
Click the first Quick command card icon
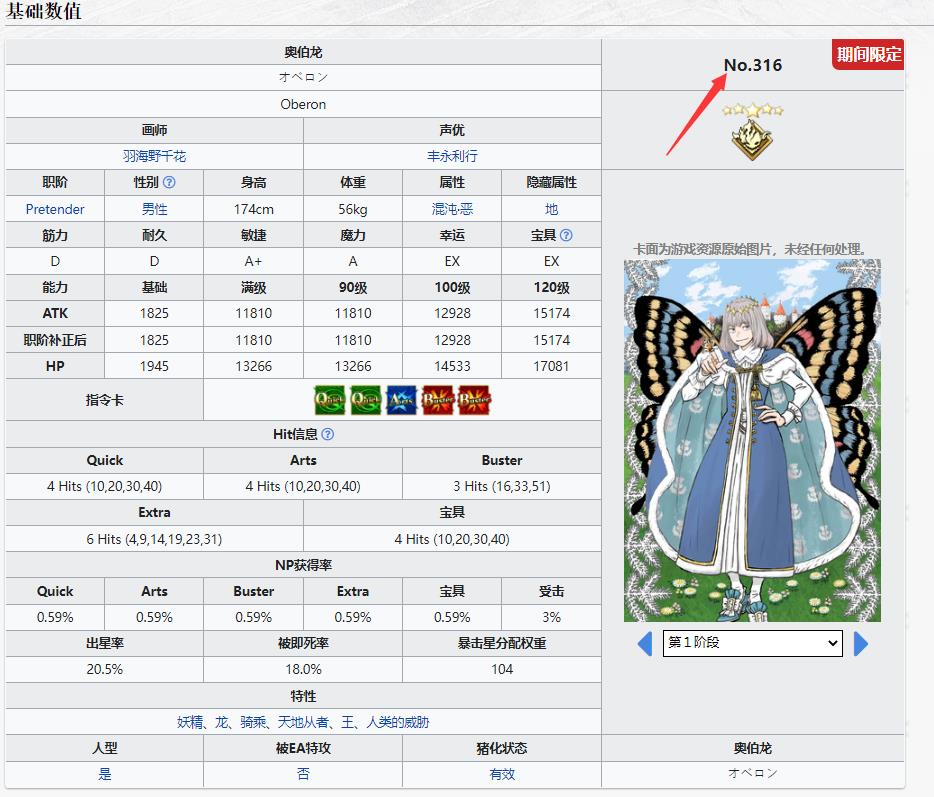tap(329, 400)
